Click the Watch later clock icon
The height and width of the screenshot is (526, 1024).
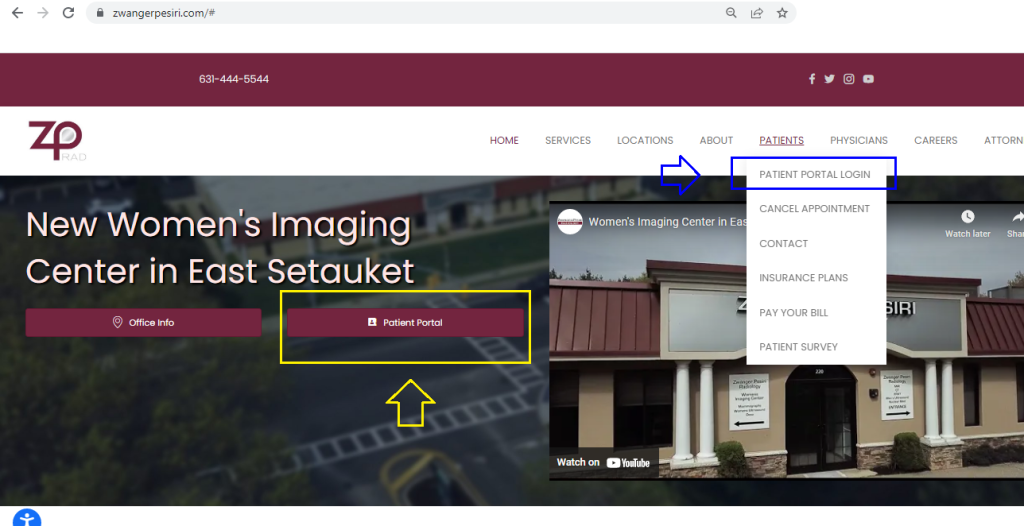tap(967, 216)
